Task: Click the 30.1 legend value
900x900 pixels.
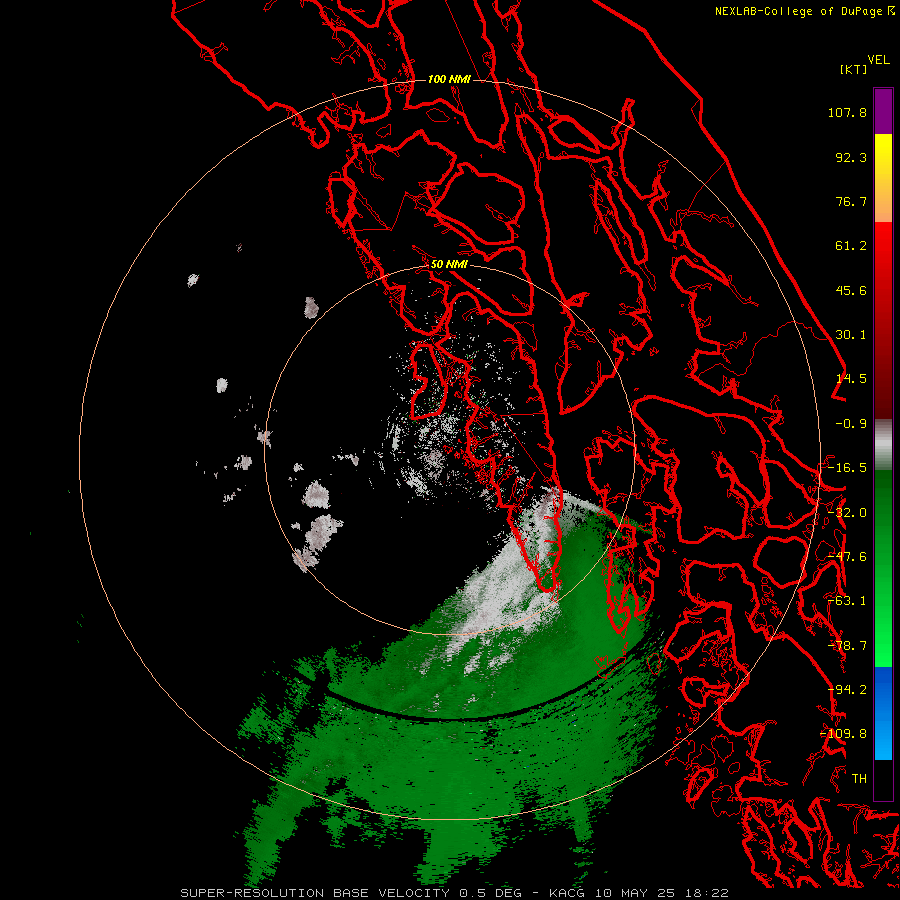Action: coord(851,335)
